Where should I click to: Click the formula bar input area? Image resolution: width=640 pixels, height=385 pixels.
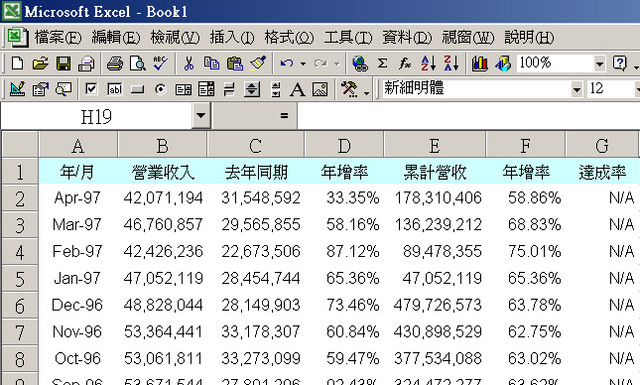tap(469, 116)
